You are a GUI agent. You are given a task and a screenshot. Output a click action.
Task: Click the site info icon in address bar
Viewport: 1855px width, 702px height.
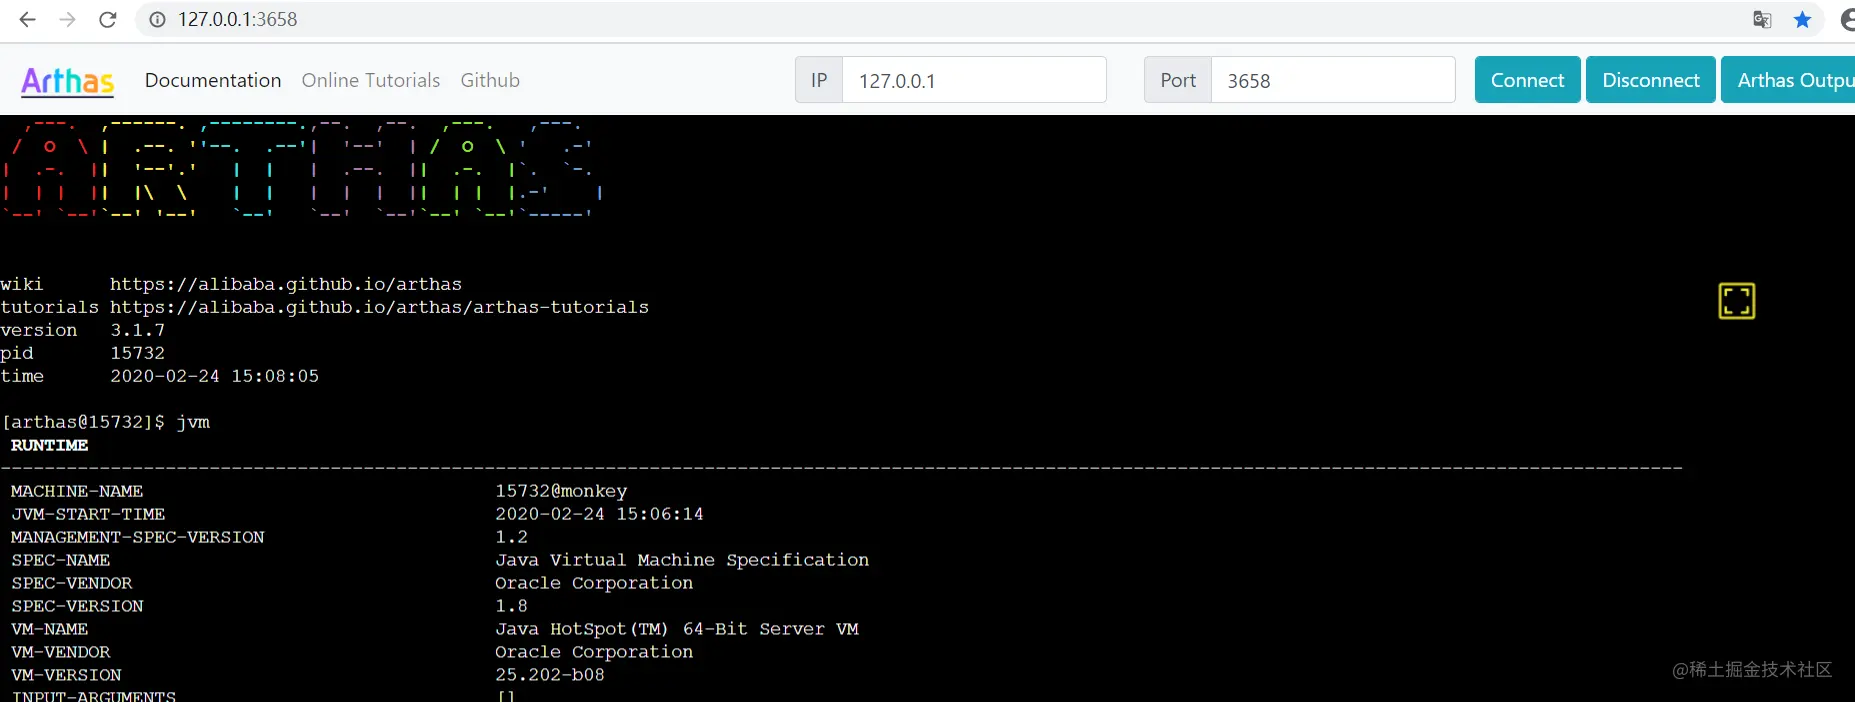157,19
